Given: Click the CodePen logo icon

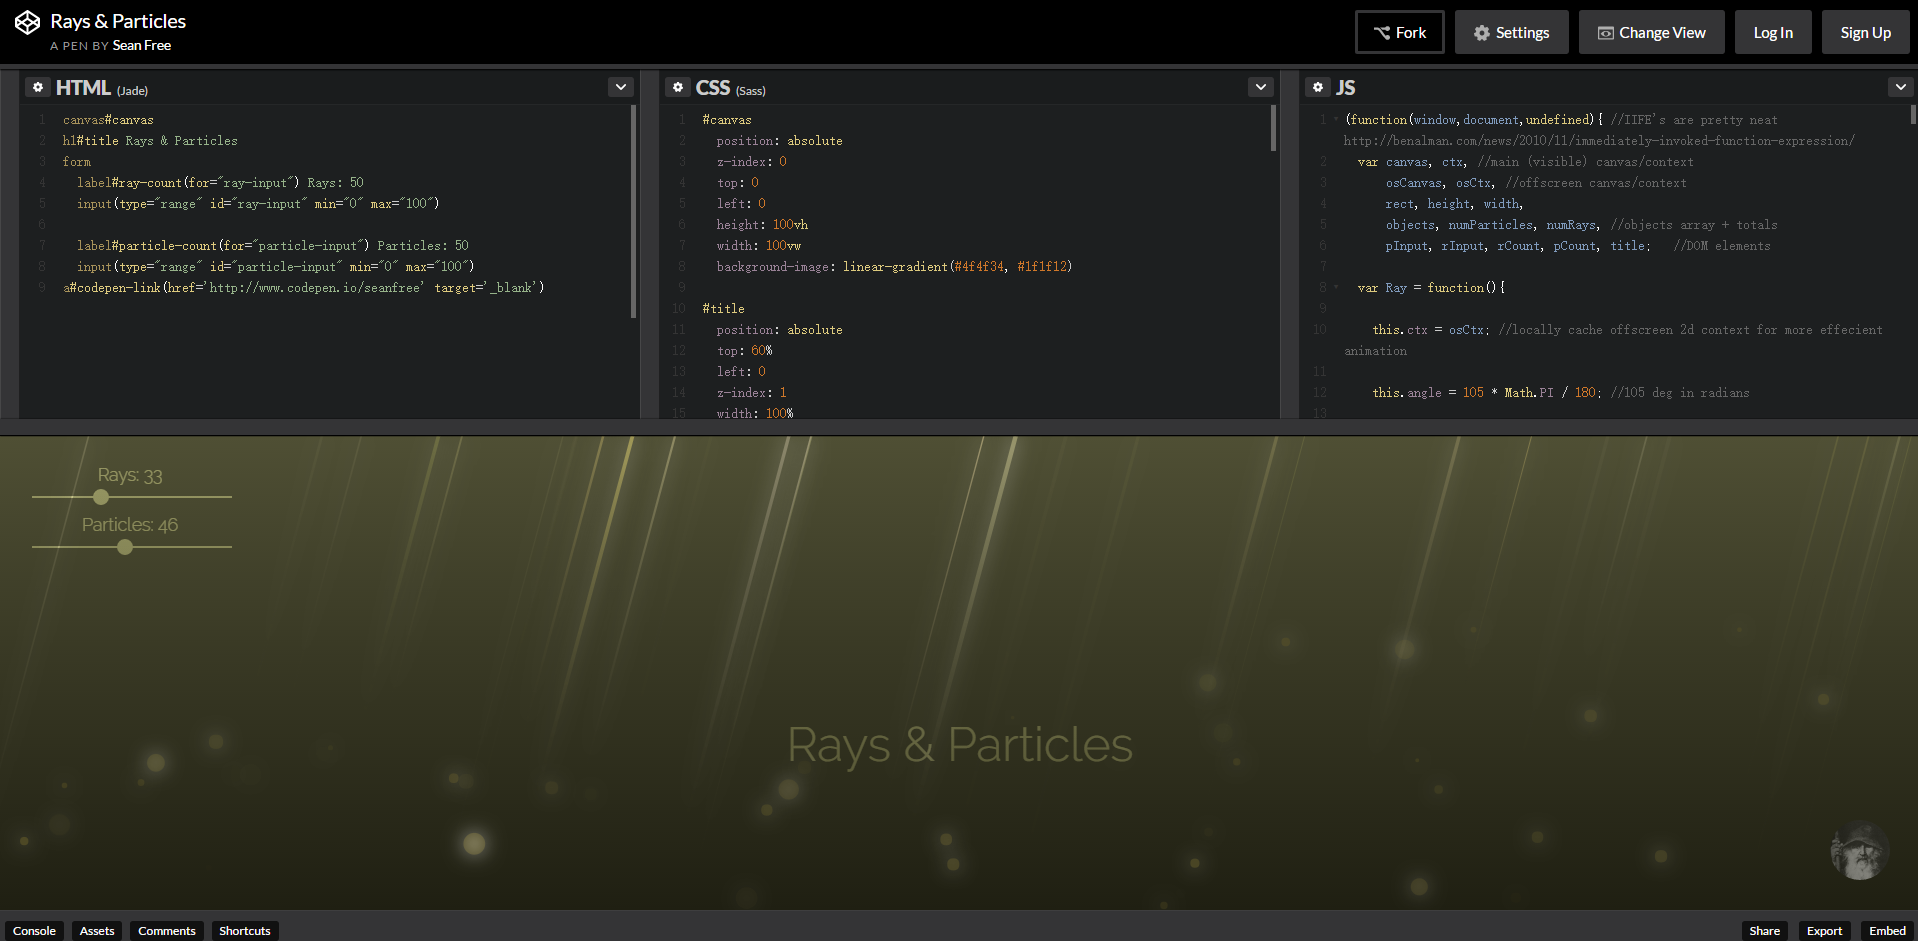Looking at the screenshot, I should coord(27,22).
